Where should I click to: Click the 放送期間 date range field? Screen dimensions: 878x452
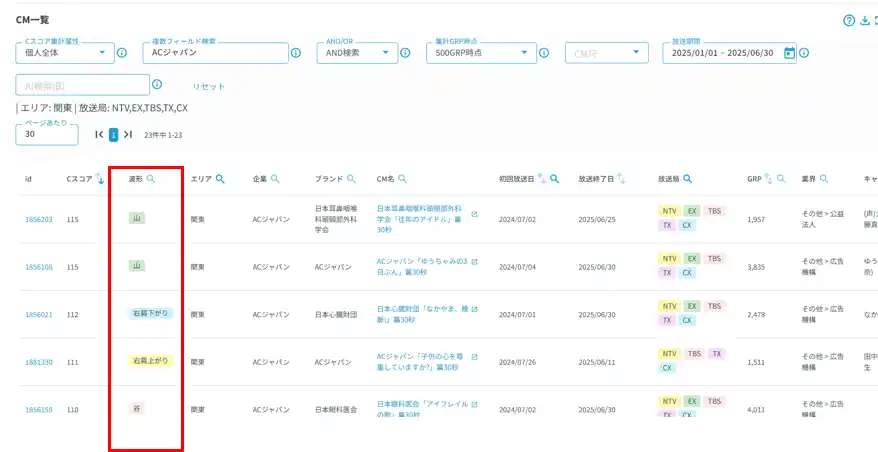[x=730, y=53]
